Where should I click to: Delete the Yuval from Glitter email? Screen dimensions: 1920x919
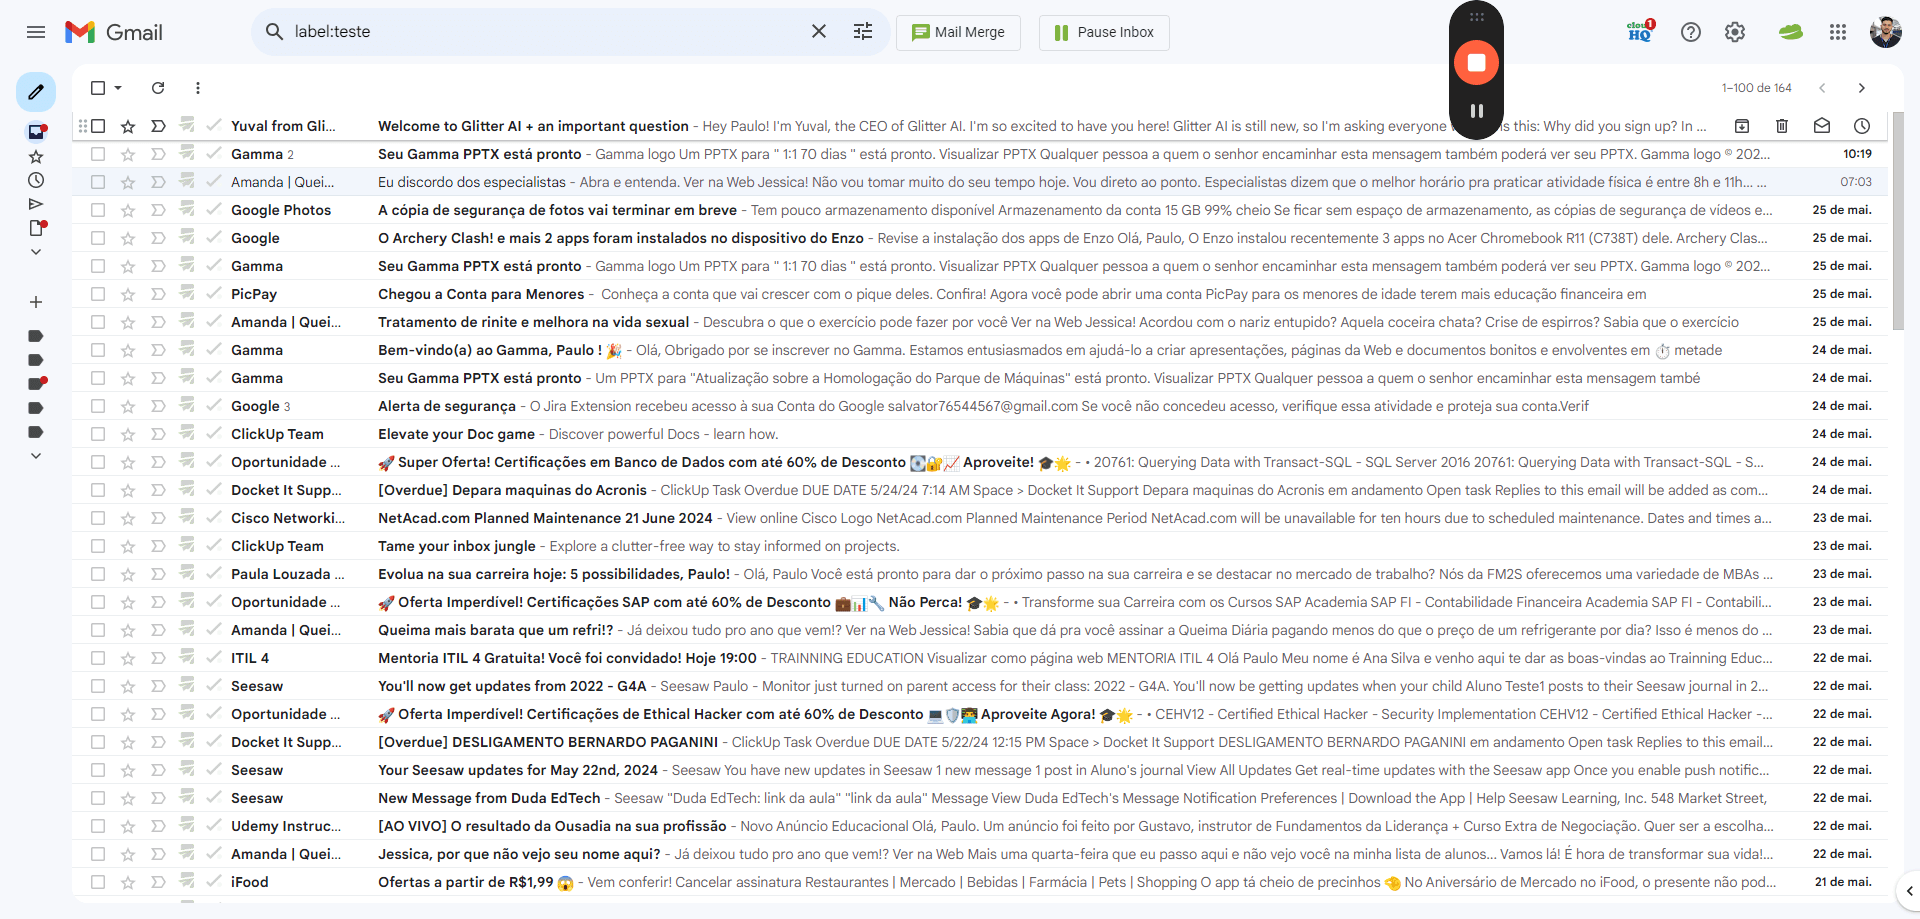1782,126
